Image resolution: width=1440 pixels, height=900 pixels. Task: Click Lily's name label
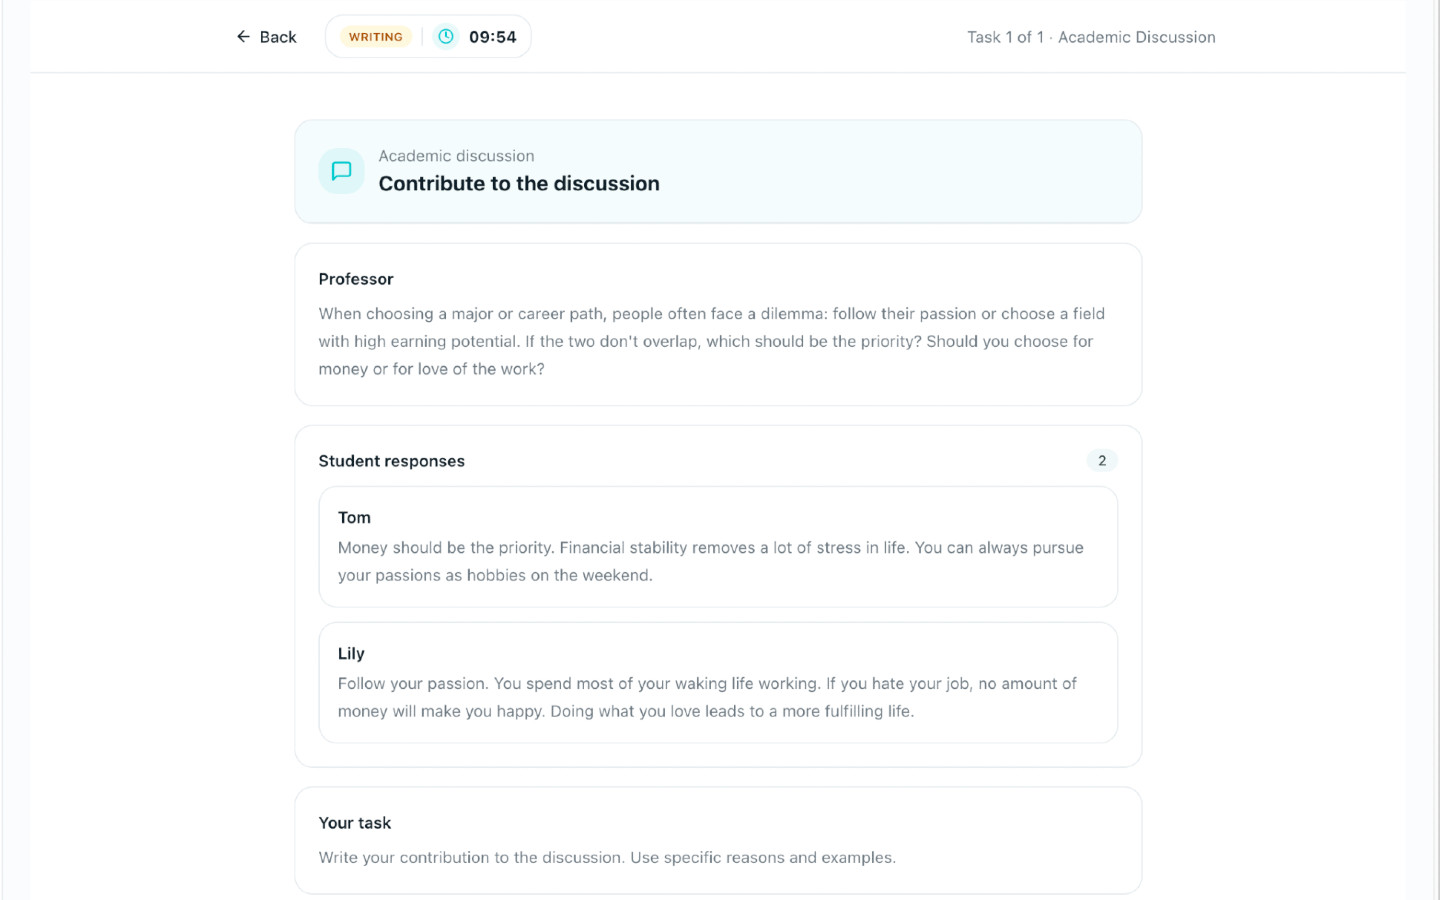click(351, 654)
